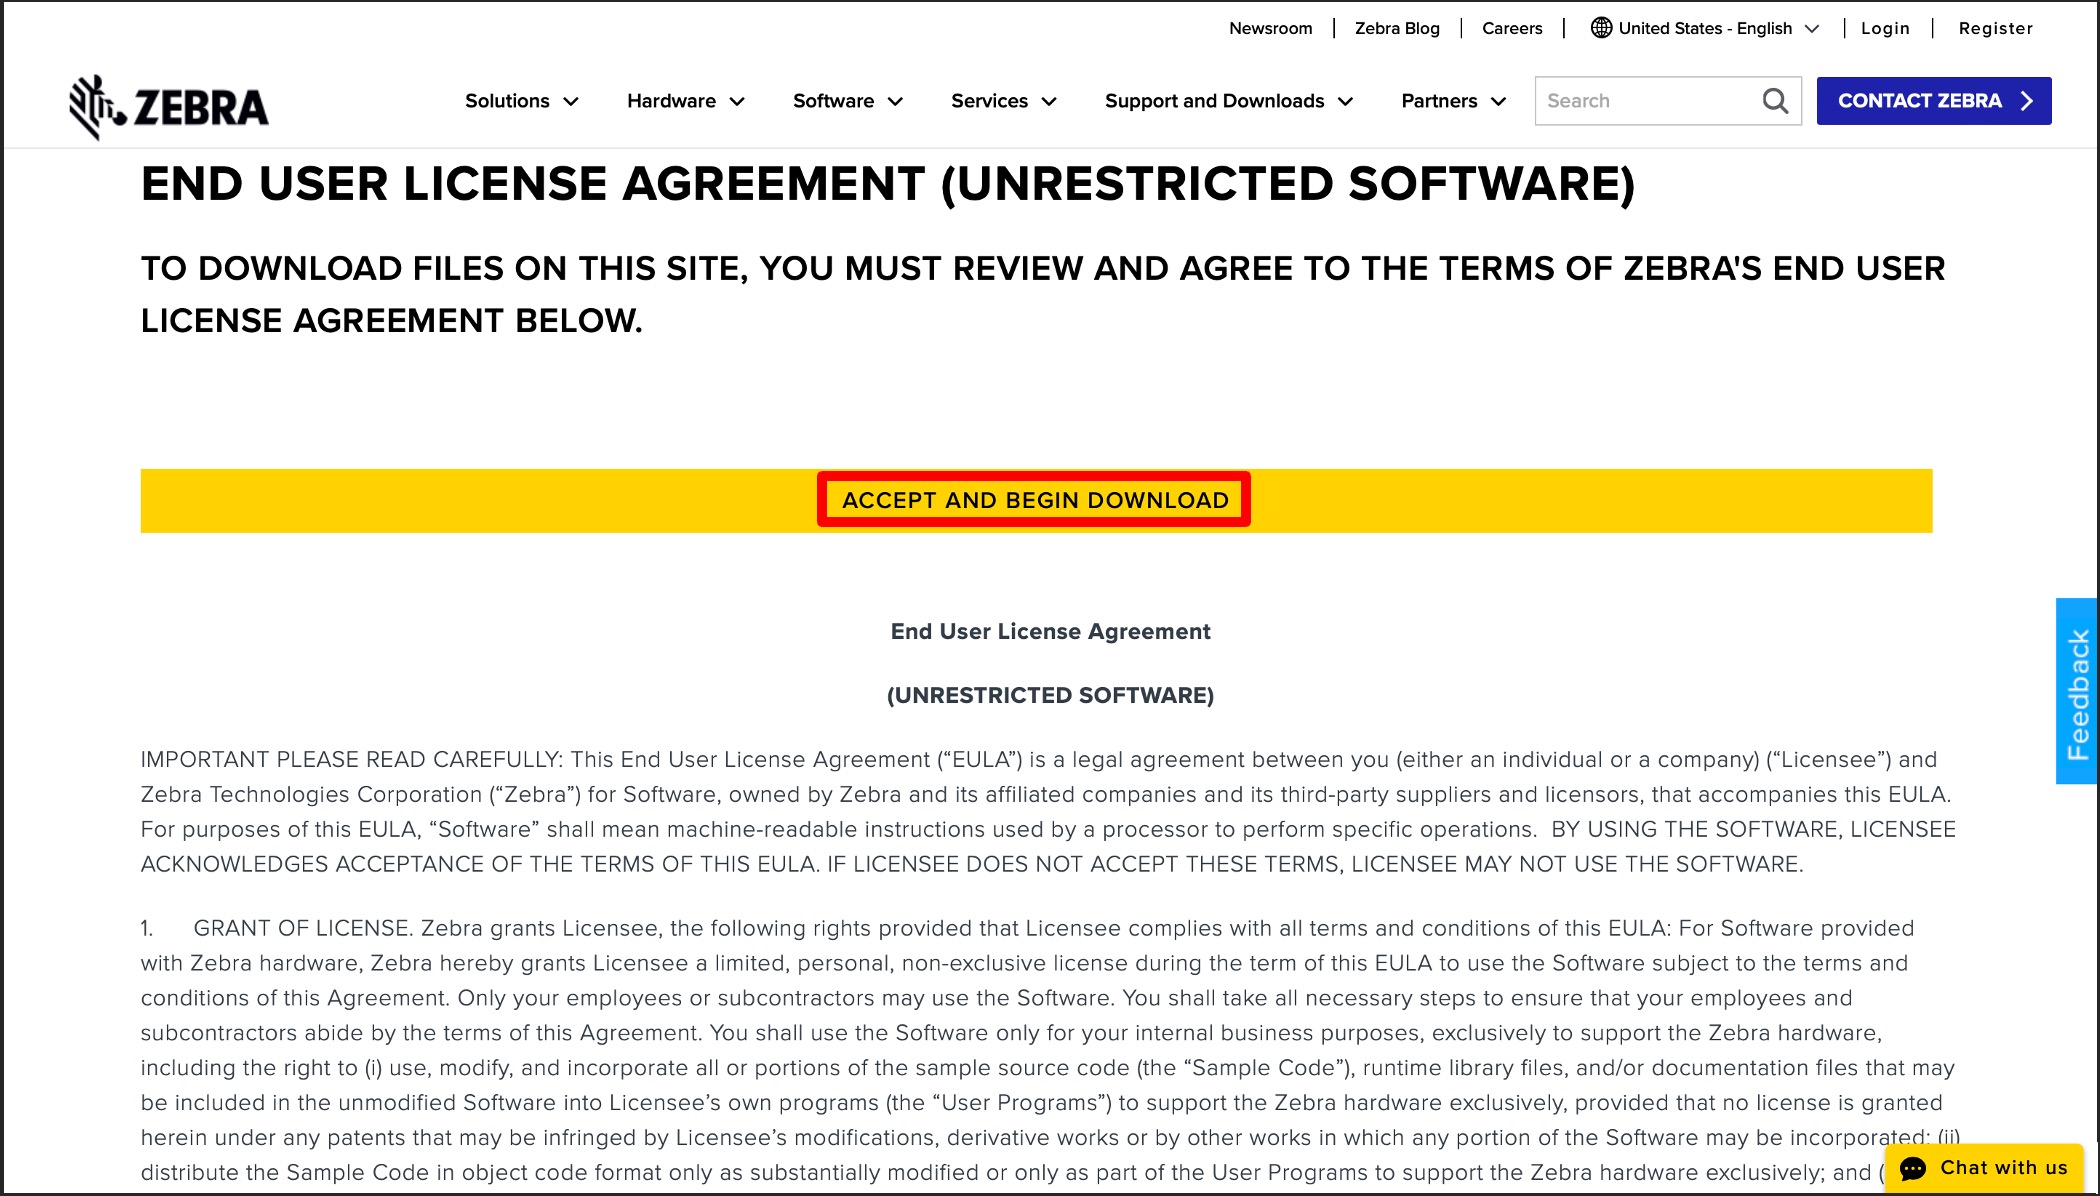The width and height of the screenshot is (2100, 1196).
Task: Click the Register link
Action: pos(1995,28)
